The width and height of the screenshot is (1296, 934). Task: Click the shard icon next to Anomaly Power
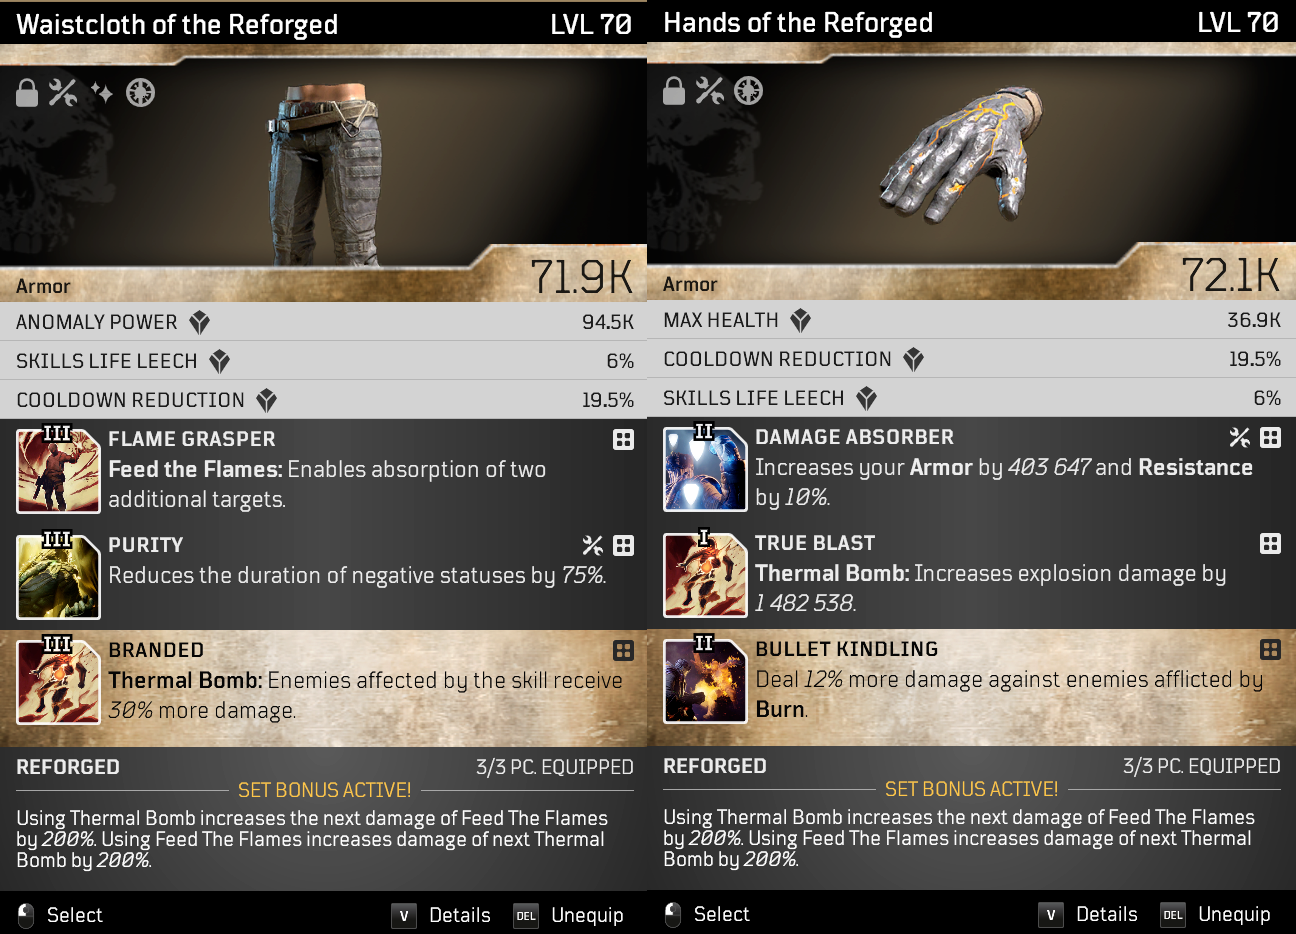pos(200,322)
